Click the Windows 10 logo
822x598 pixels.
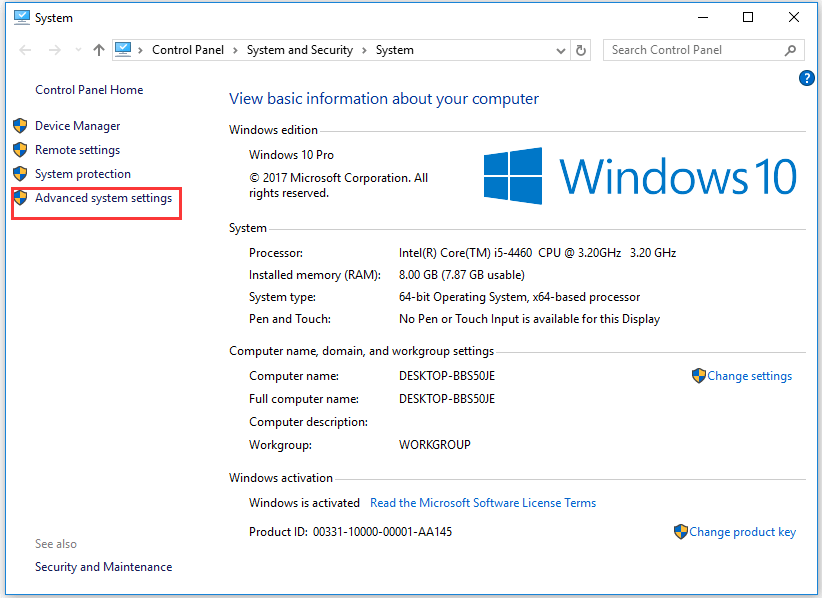tap(640, 176)
